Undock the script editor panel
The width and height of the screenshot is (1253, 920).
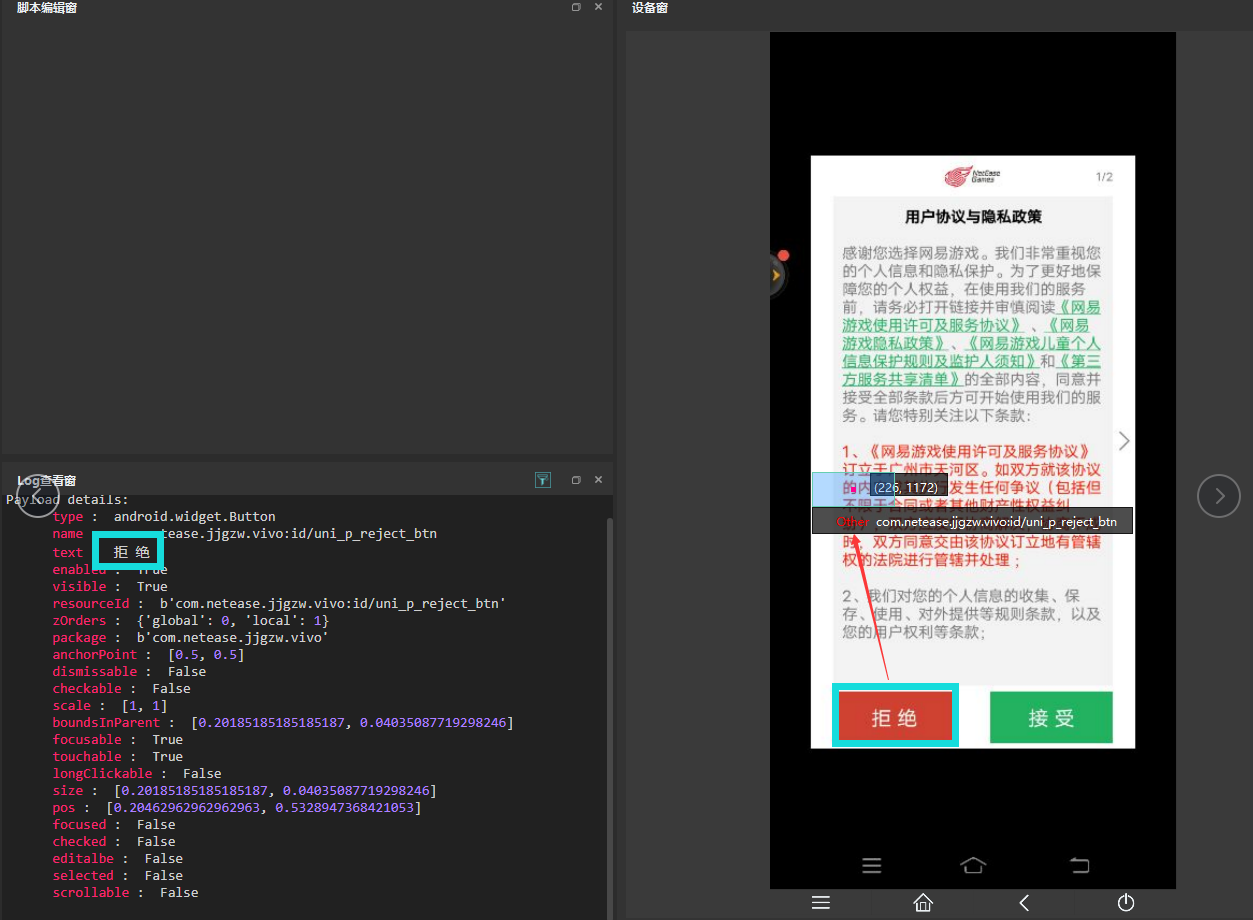[576, 7]
